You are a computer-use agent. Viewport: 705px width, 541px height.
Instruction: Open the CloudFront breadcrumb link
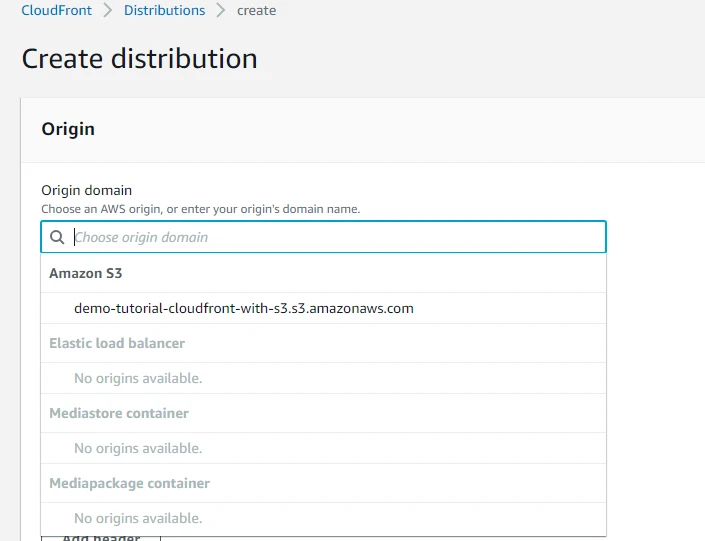click(x=56, y=11)
